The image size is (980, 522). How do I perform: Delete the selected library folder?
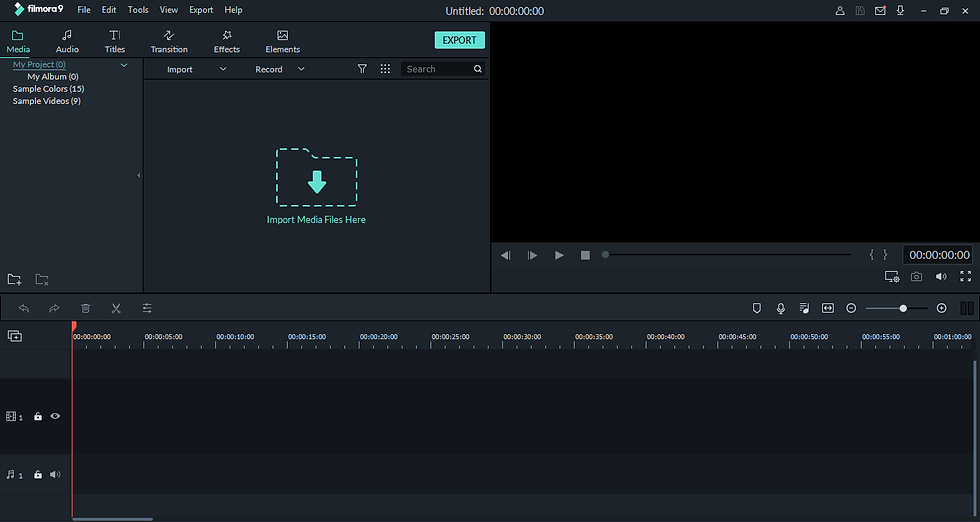click(x=42, y=279)
